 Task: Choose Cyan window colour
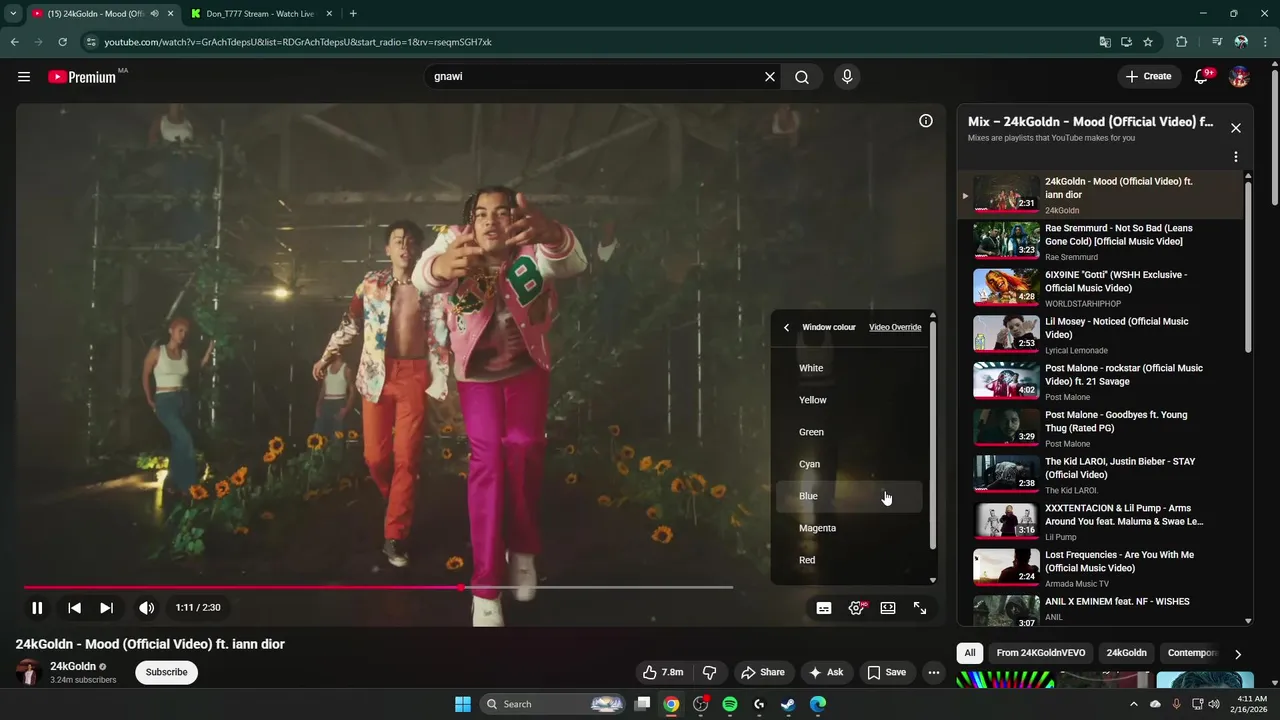coord(849,464)
